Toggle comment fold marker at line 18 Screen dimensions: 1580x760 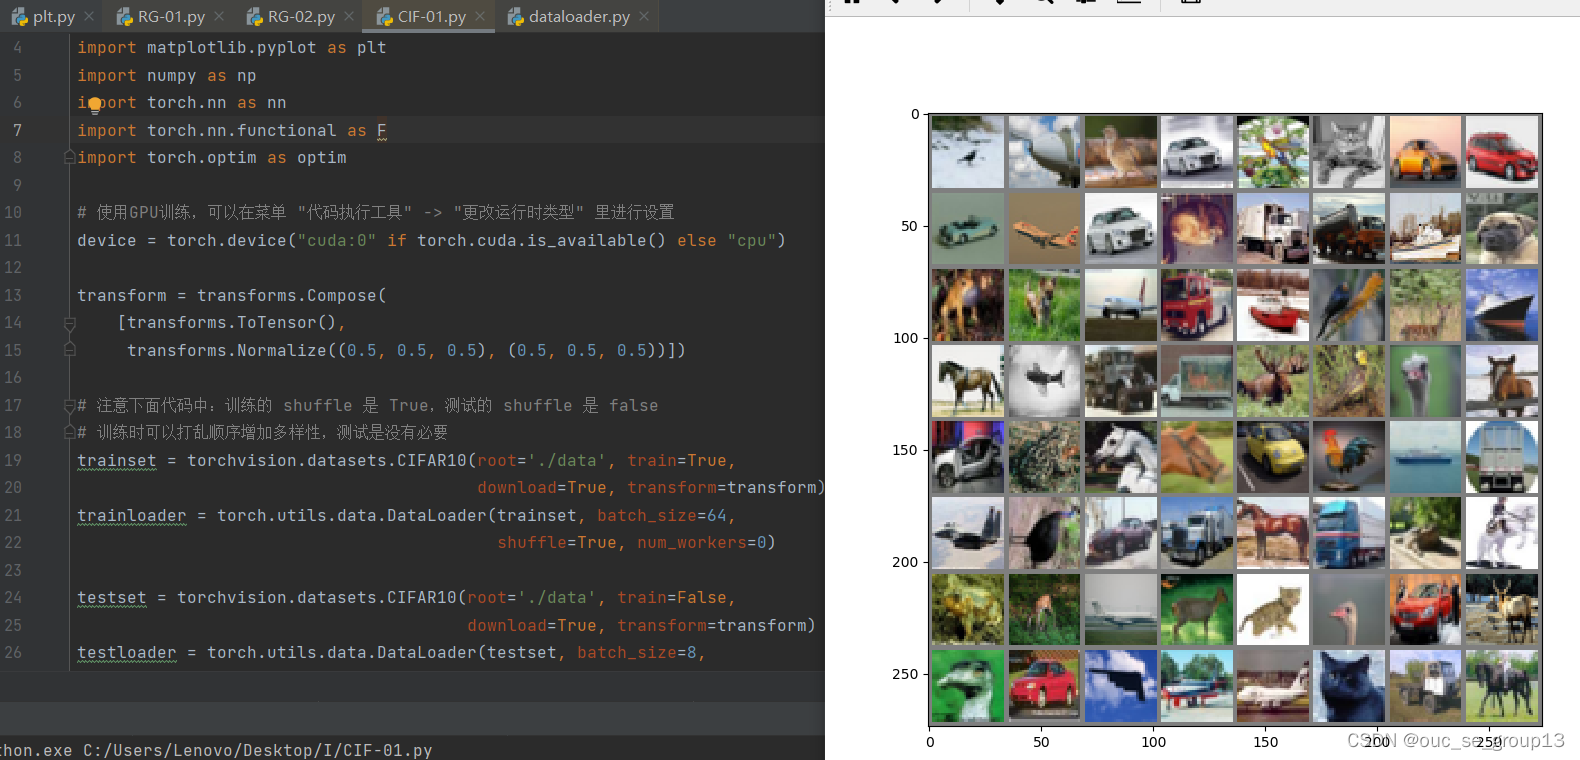pos(69,432)
